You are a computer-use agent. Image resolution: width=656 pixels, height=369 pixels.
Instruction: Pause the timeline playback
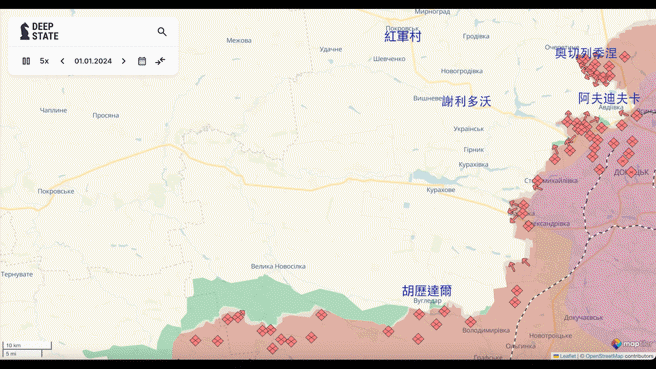click(x=26, y=61)
